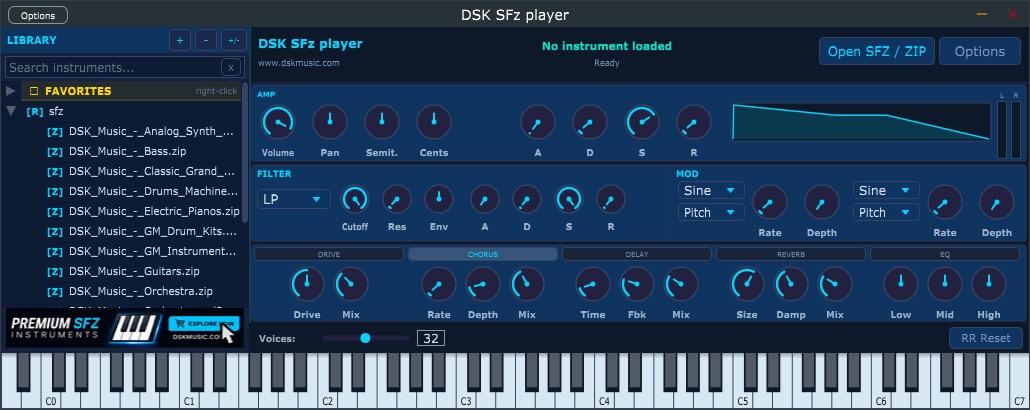Click the Drive amount knob
This screenshot has width=1030, height=410.
coord(307,285)
